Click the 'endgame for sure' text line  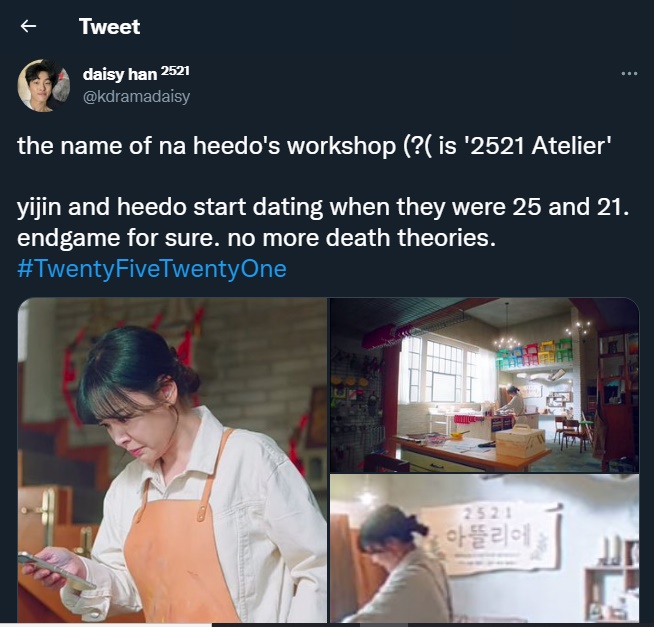tap(257, 238)
